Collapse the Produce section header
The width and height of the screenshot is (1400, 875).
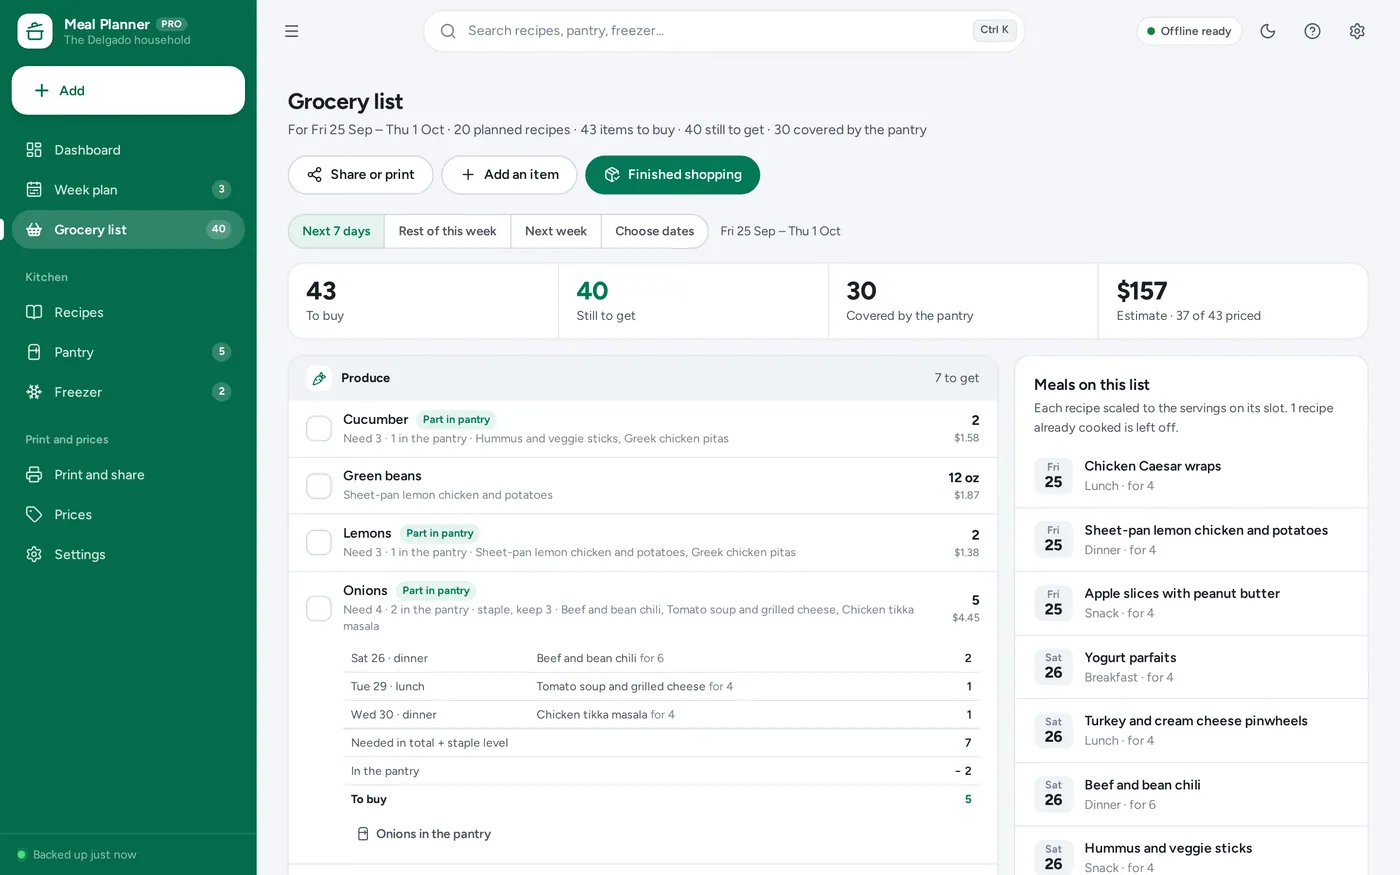pyautogui.click(x=643, y=378)
